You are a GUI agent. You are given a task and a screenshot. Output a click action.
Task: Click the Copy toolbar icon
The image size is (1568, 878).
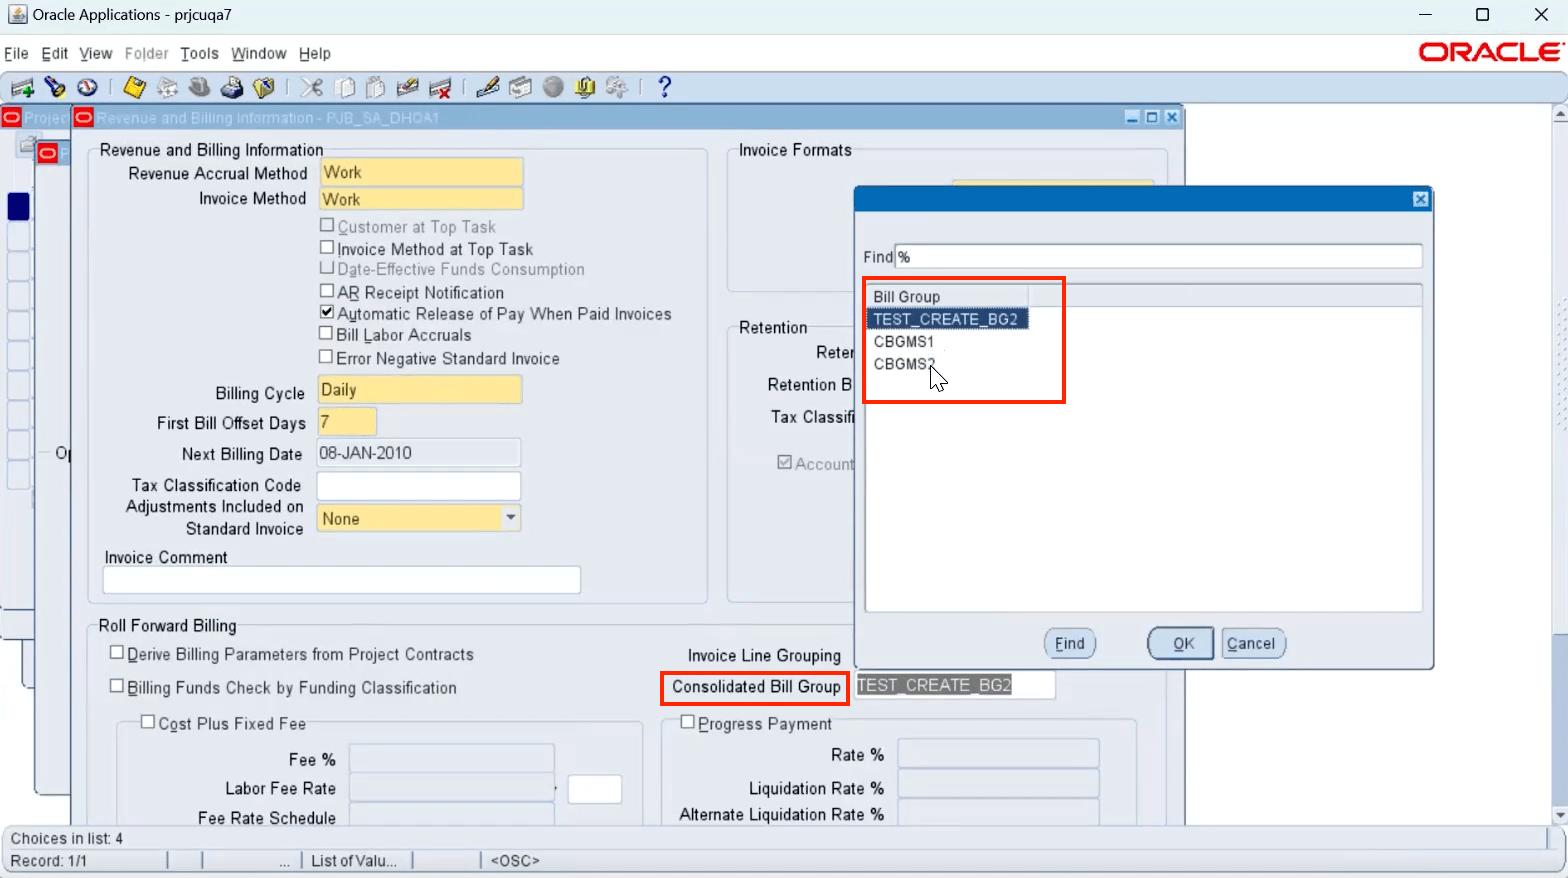[x=344, y=88]
